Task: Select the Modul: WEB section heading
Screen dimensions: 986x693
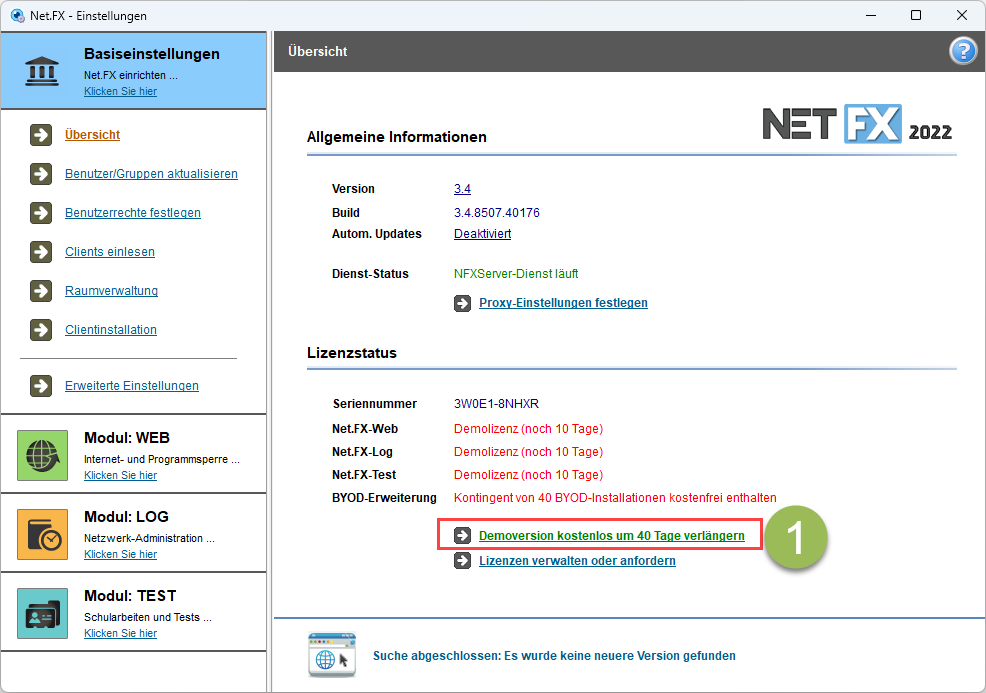Action: (x=127, y=438)
